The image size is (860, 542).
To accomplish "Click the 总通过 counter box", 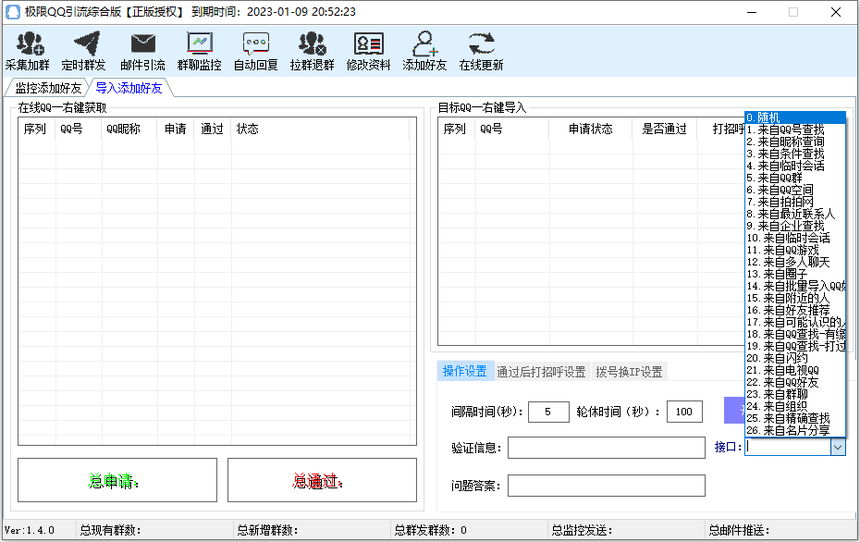I will pyautogui.click(x=322, y=480).
